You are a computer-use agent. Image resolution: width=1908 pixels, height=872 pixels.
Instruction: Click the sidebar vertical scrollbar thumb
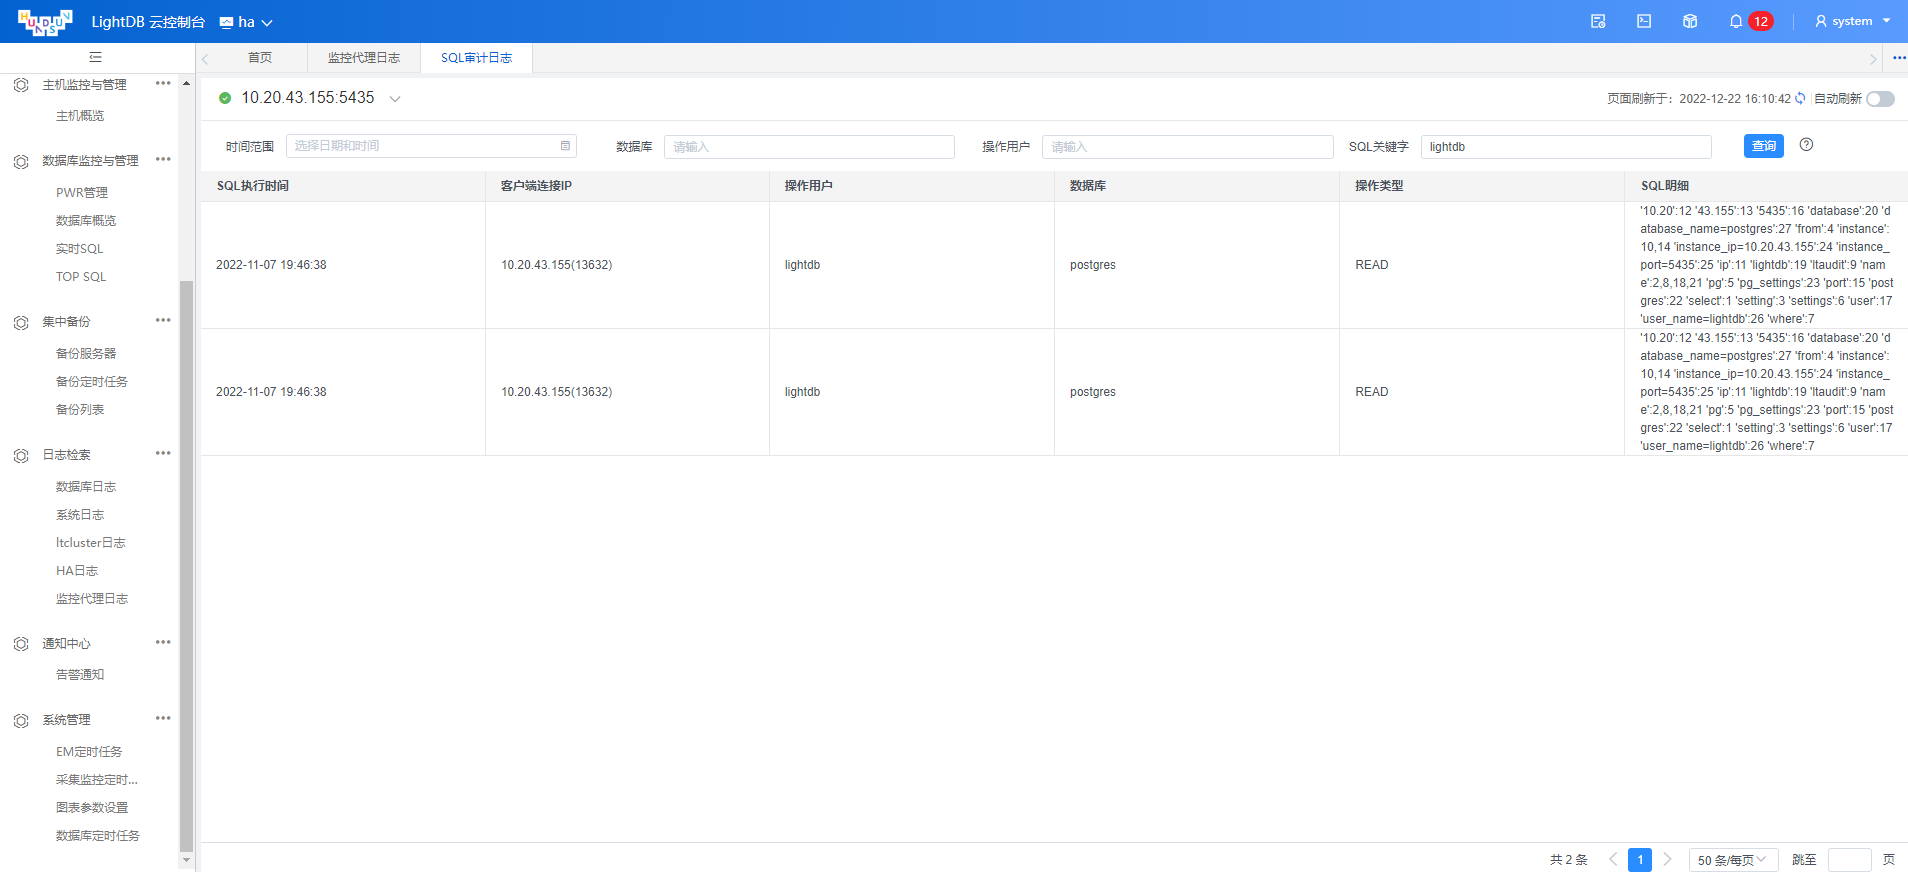point(186,566)
